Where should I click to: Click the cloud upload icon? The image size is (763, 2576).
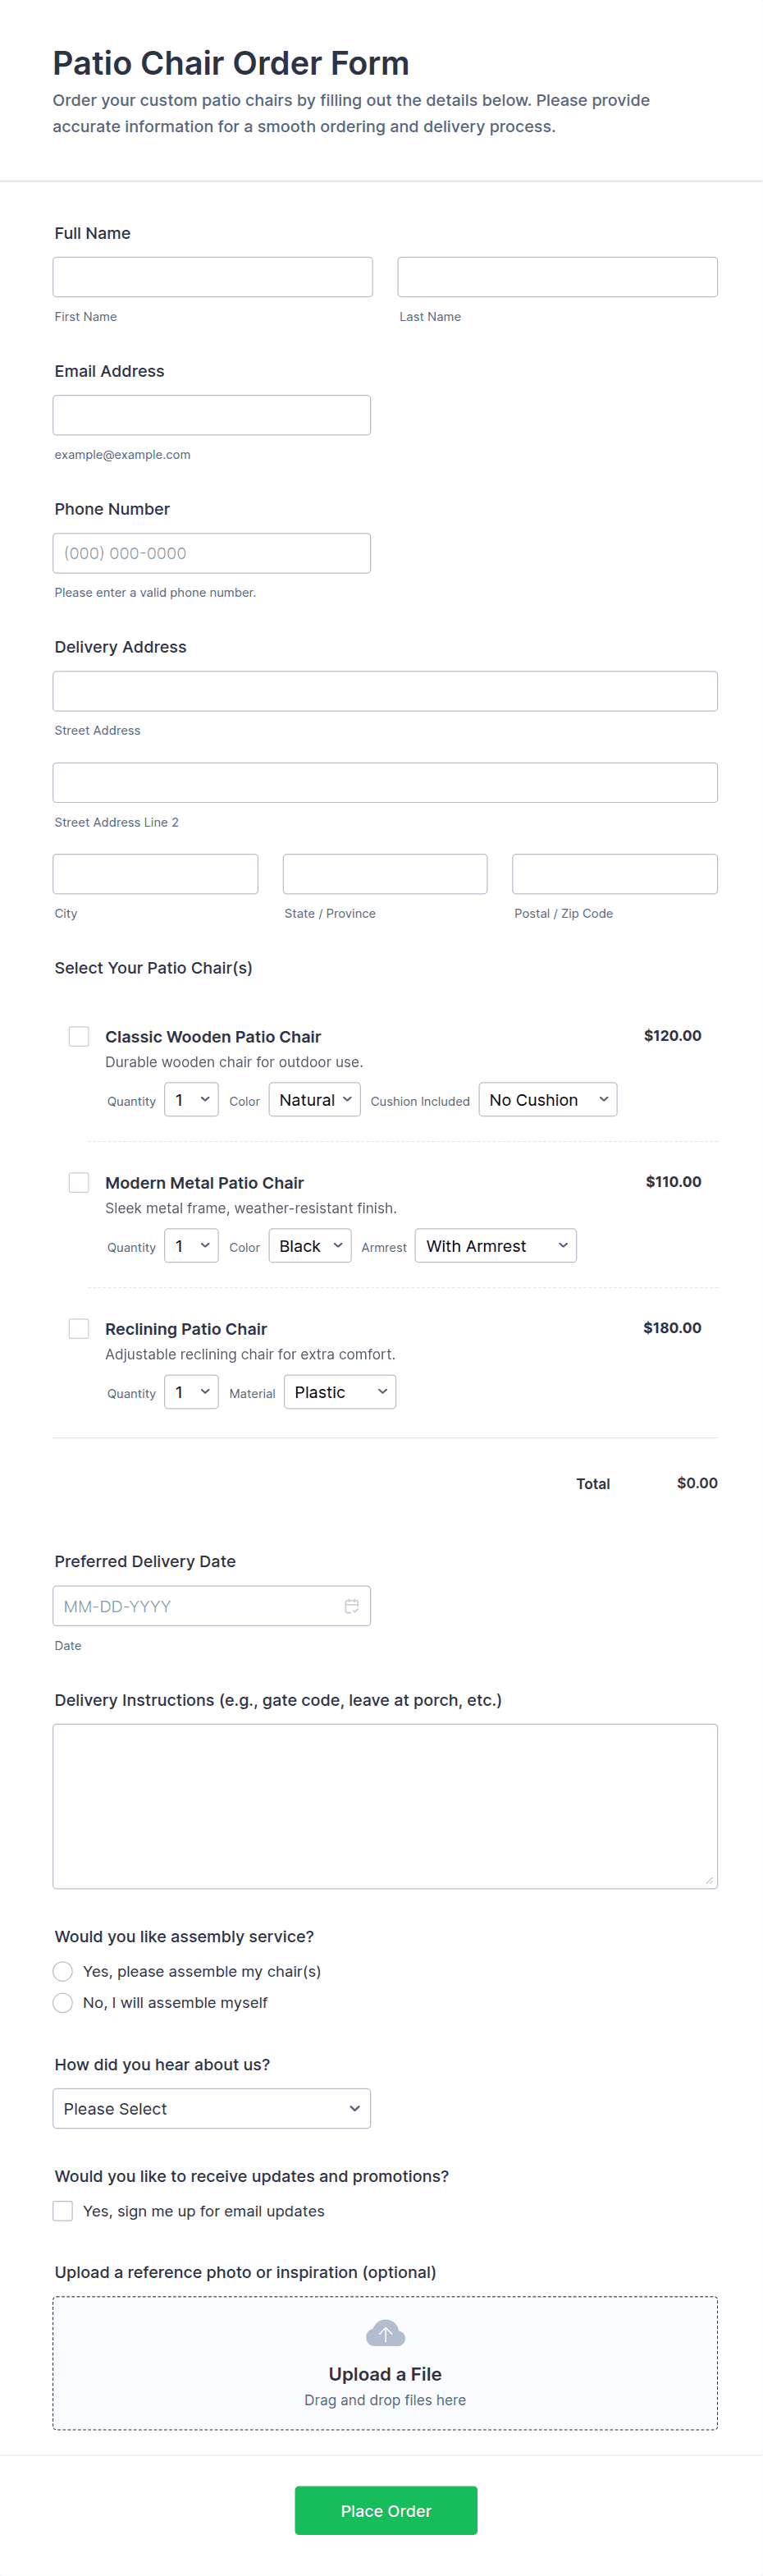[385, 2333]
